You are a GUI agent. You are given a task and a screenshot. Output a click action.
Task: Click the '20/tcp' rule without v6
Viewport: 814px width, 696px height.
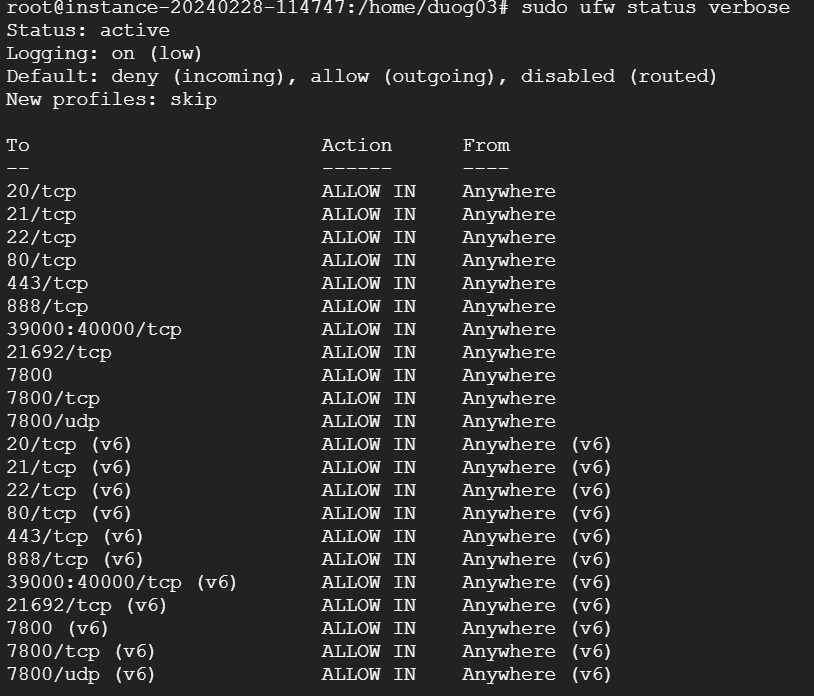tap(41, 191)
